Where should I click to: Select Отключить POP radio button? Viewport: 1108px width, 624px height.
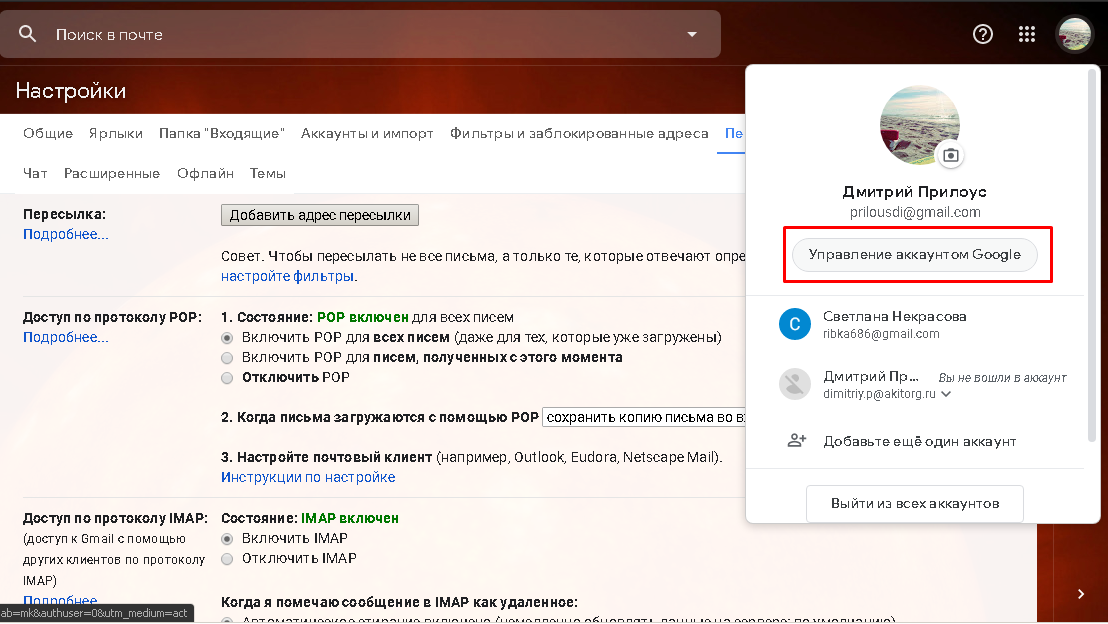(227, 377)
